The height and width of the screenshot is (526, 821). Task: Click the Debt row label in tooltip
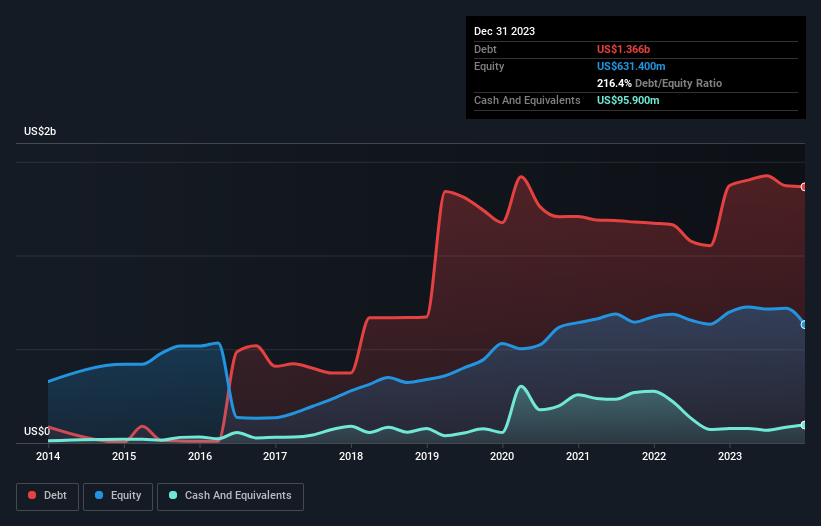[x=485, y=49]
